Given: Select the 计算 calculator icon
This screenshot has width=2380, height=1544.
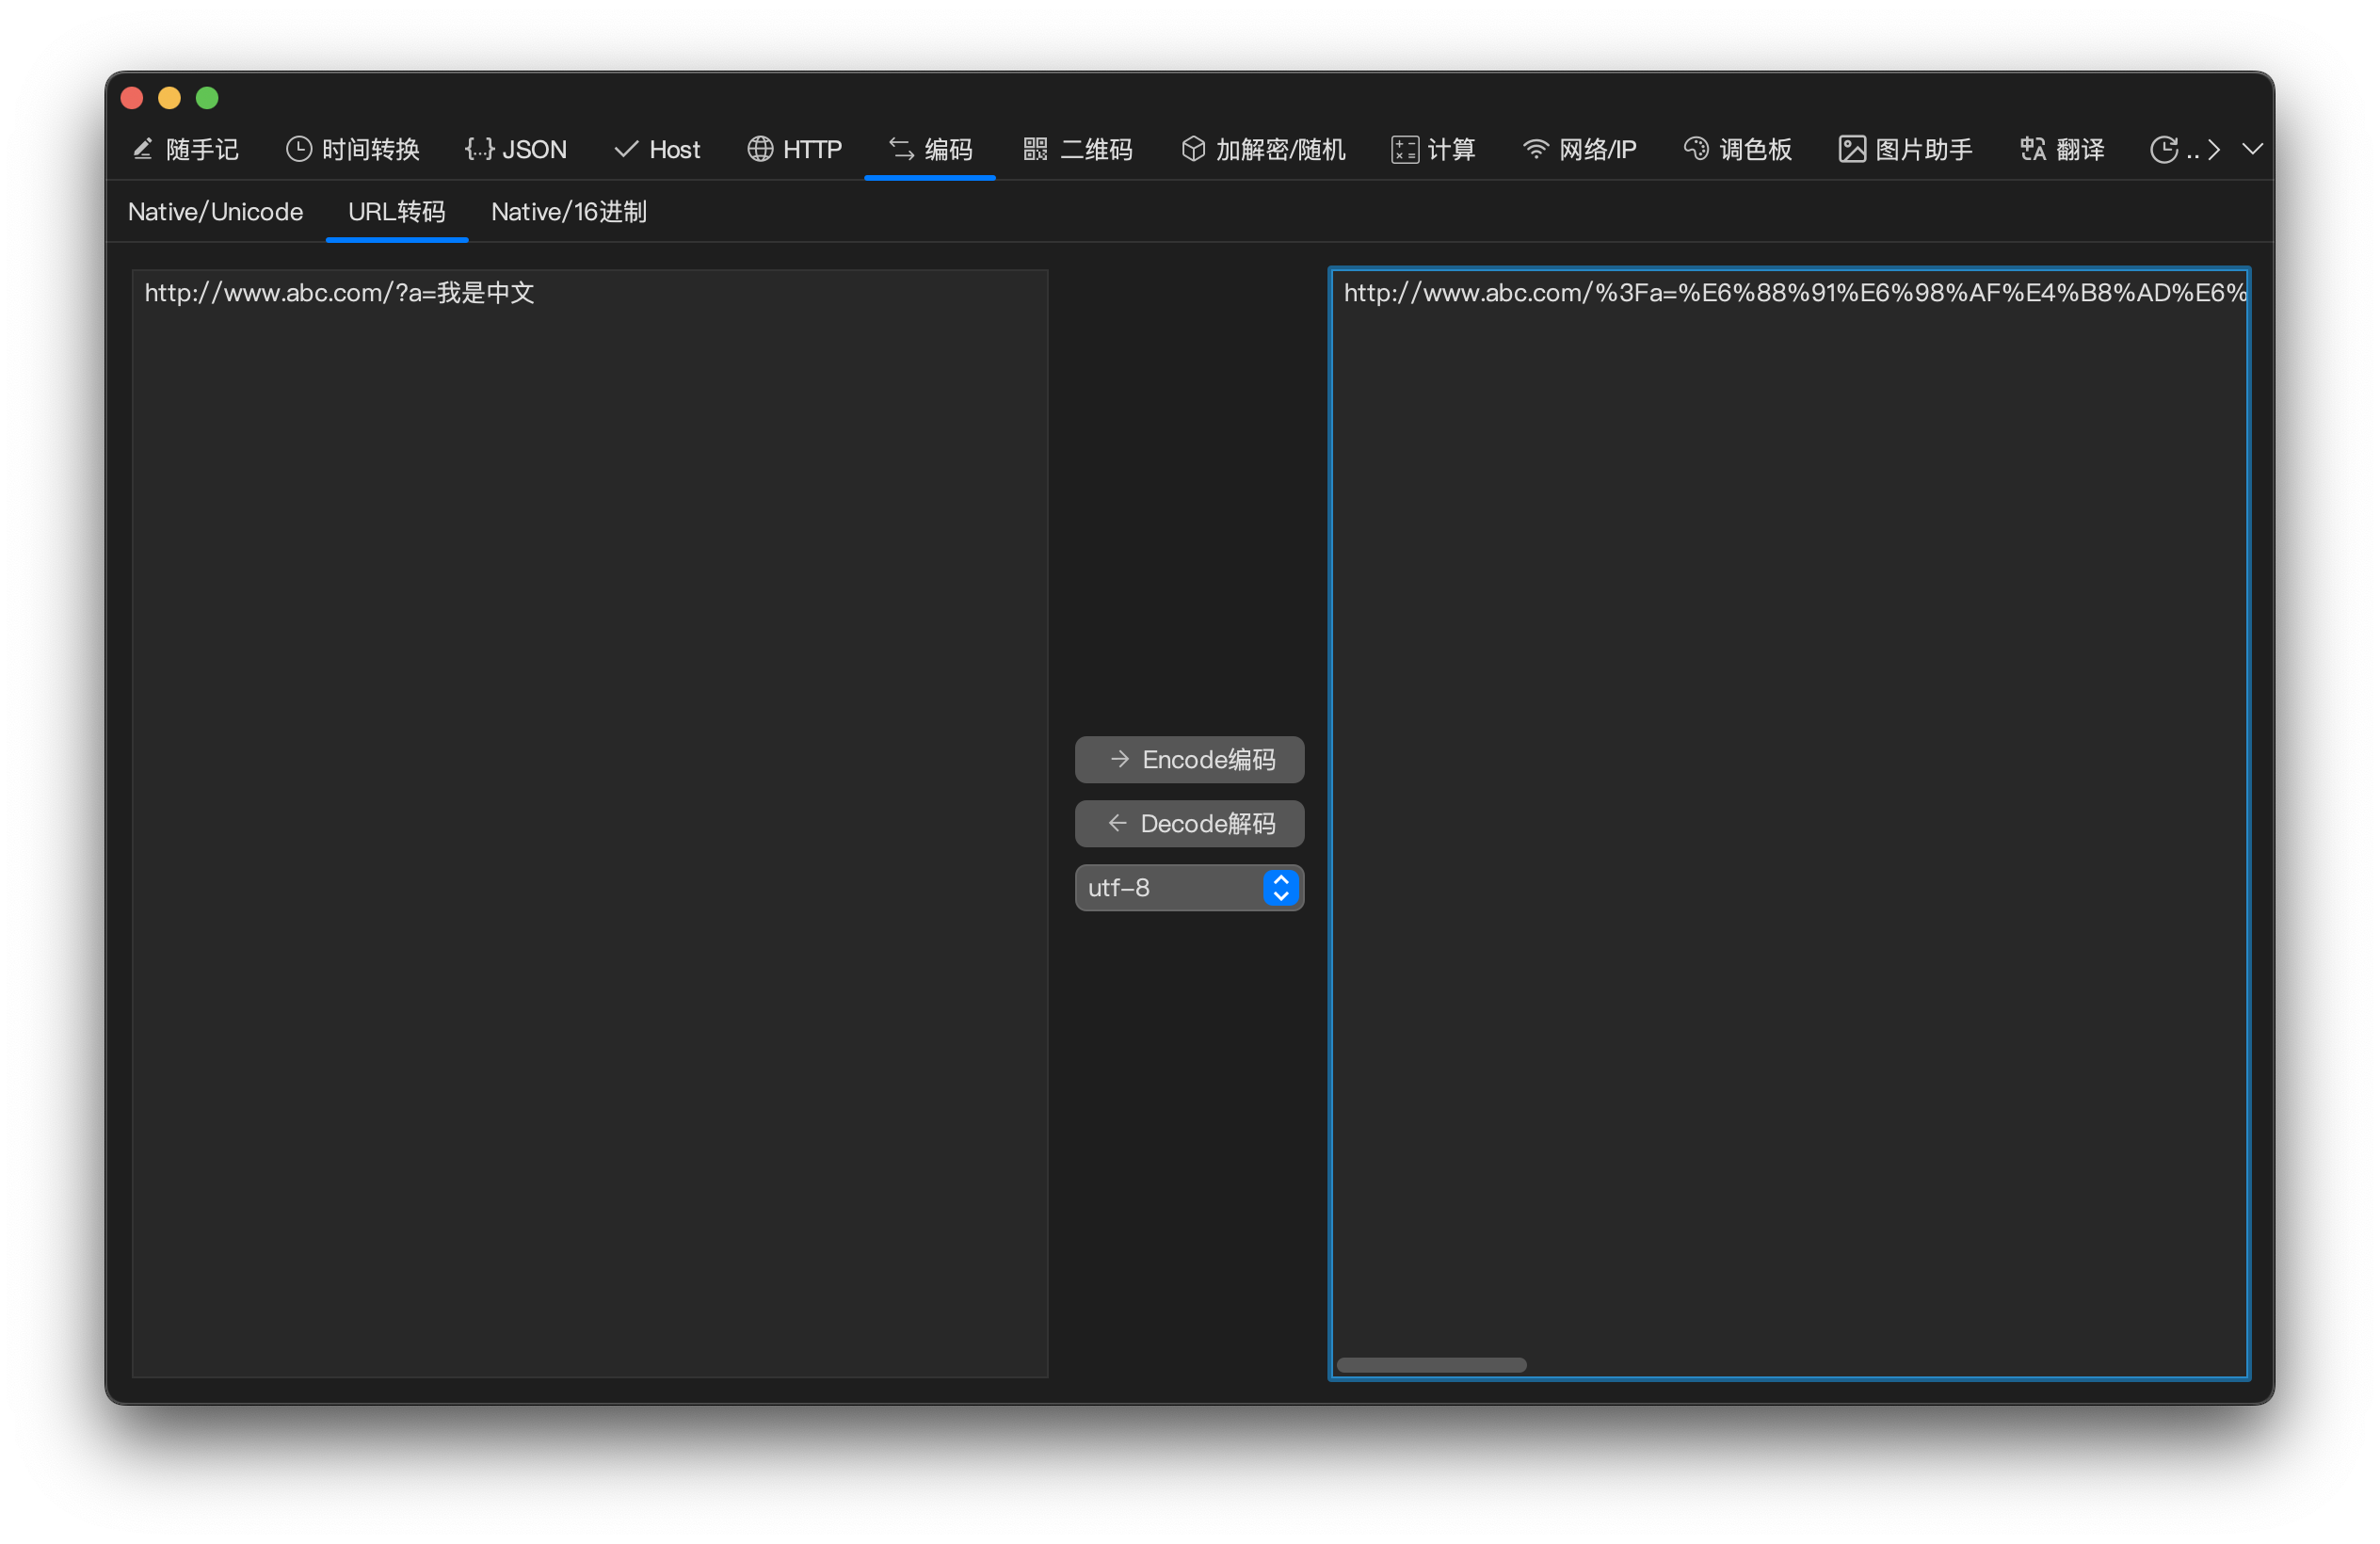Looking at the screenshot, I should (x=1404, y=149).
